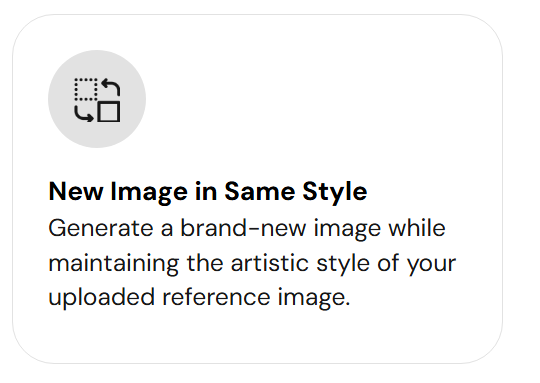Click the lower curved arrow in icon
Image resolution: width=540 pixels, height=383 pixels.
[x=84, y=114]
